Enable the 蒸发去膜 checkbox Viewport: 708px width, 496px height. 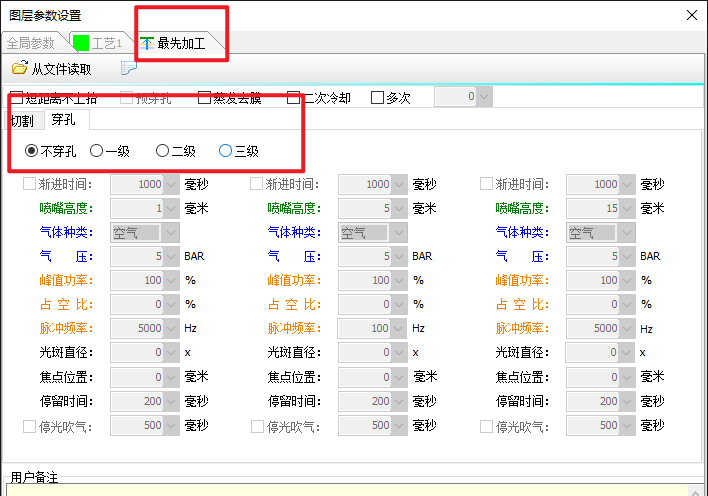point(205,97)
